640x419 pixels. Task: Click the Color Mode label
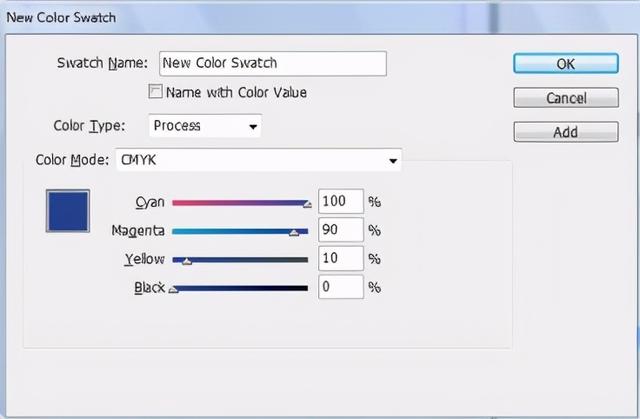[72, 160]
